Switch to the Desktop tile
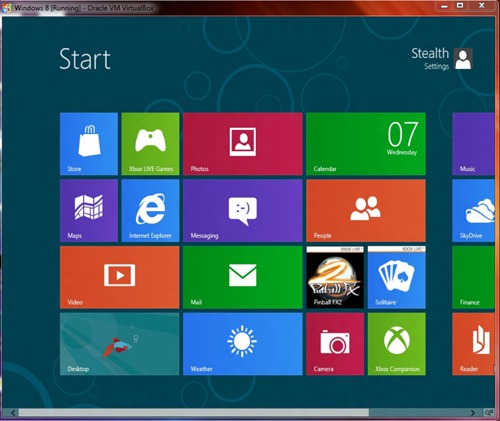 (120, 344)
